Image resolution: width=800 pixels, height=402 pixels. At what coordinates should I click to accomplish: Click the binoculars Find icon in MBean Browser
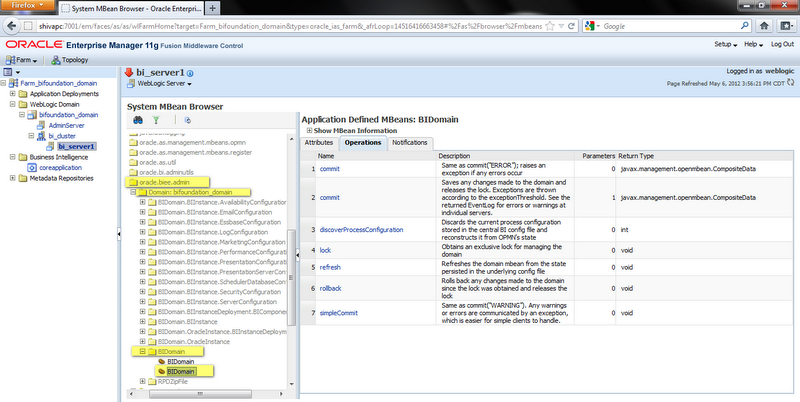137,120
